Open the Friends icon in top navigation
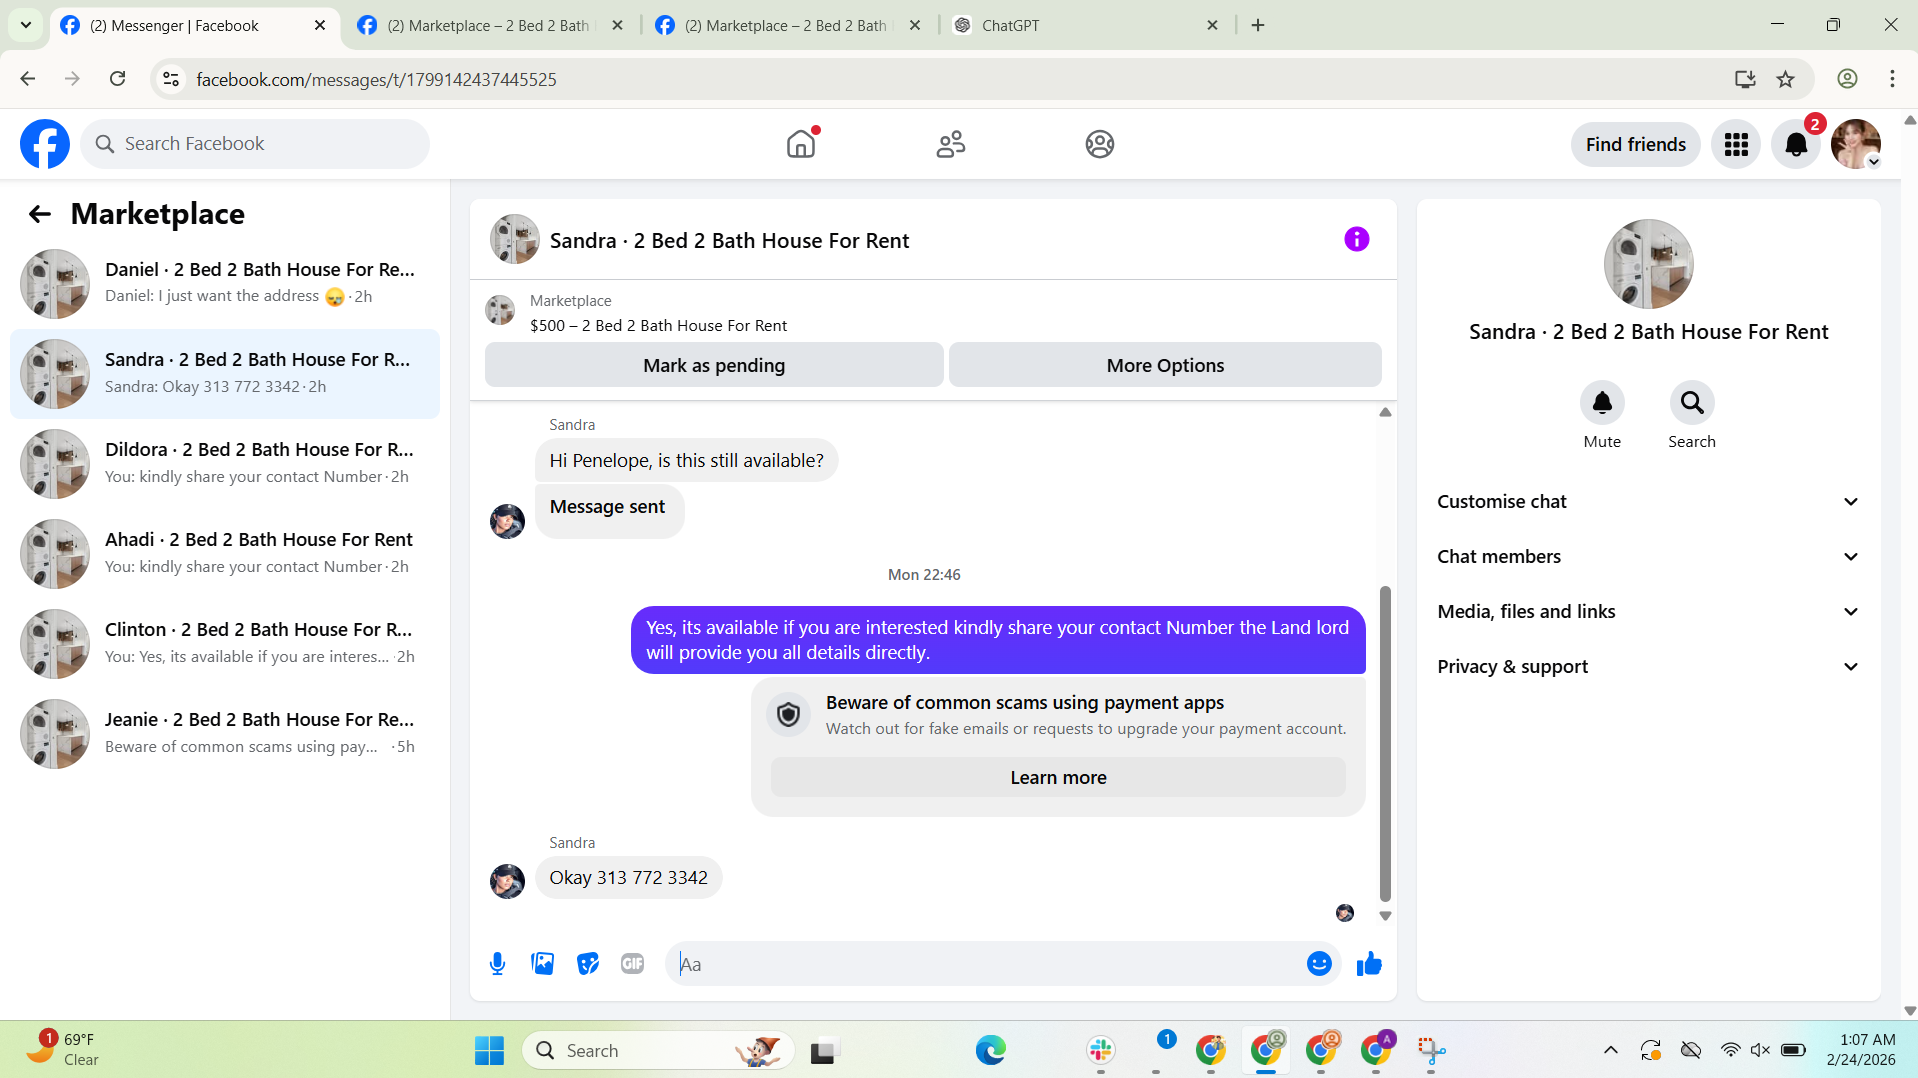This screenshot has width=1918, height=1078. (x=950, y=144)
